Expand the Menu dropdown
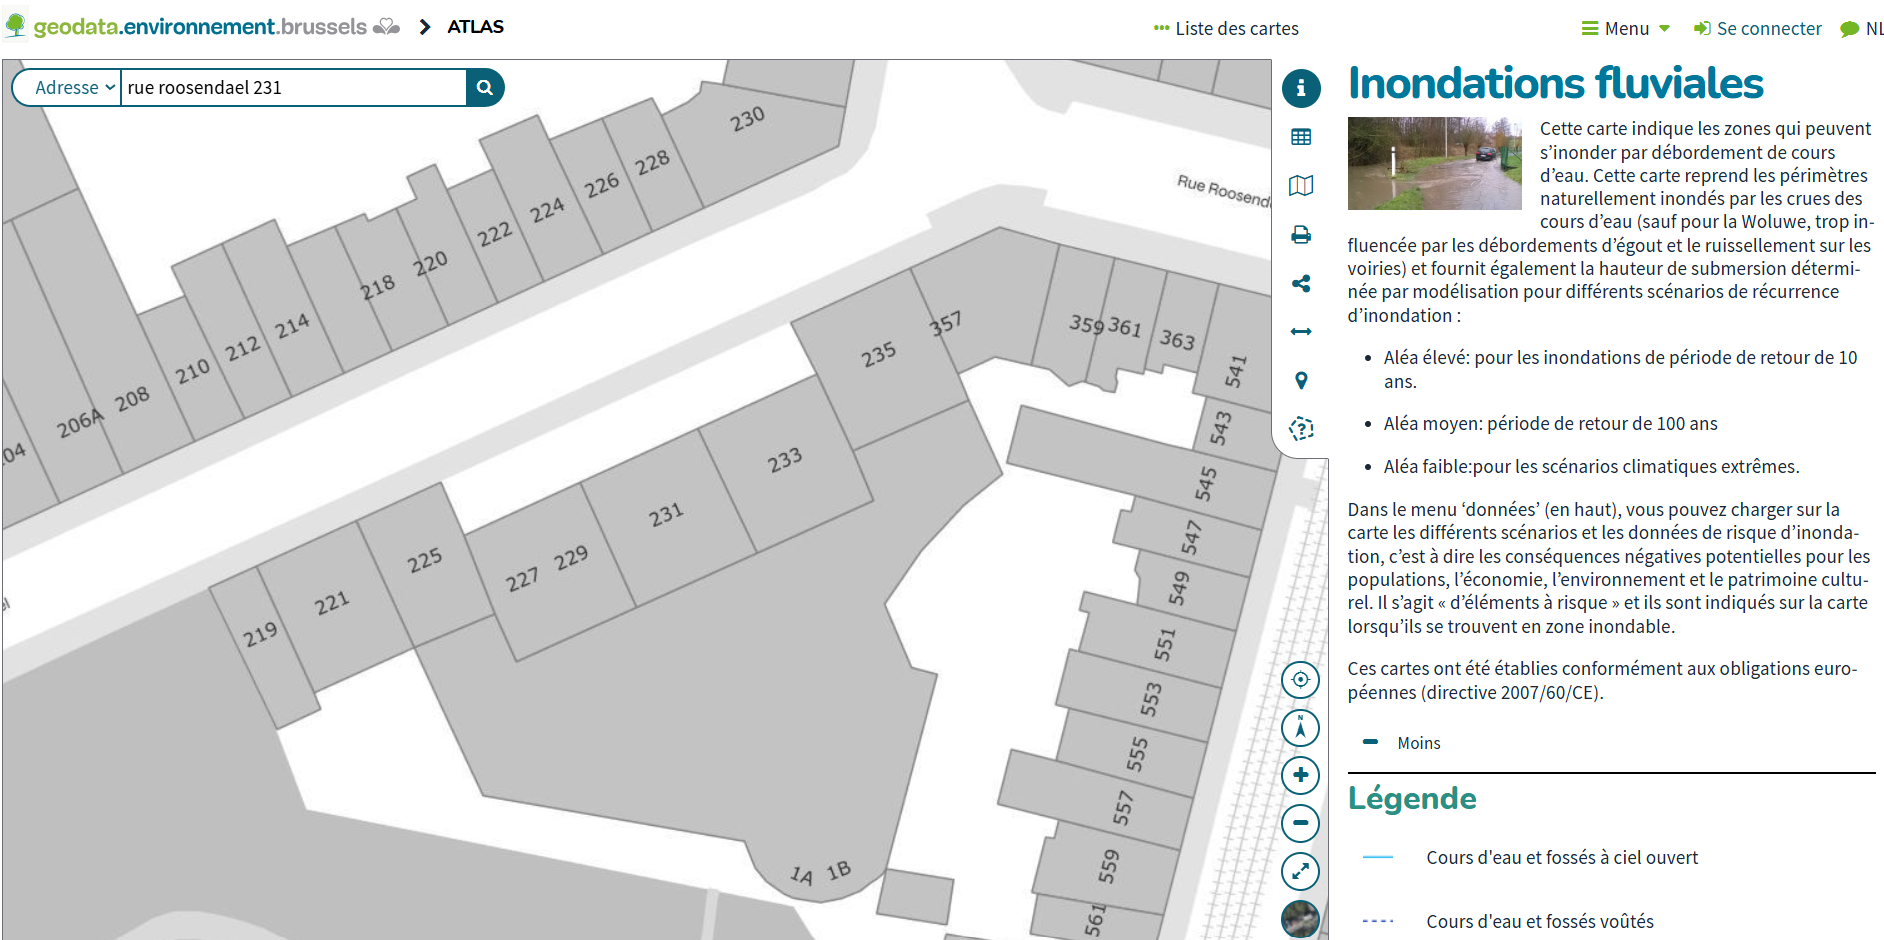 coord(1625,29)
